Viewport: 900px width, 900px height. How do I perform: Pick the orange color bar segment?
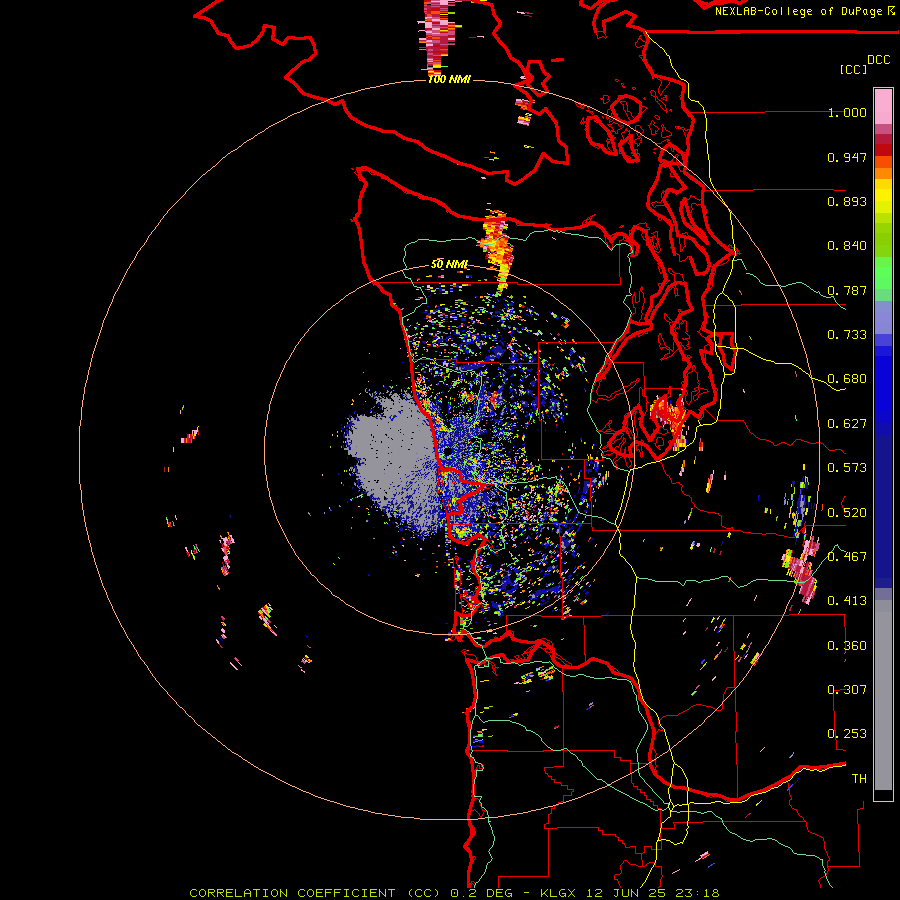coord(883,173)
